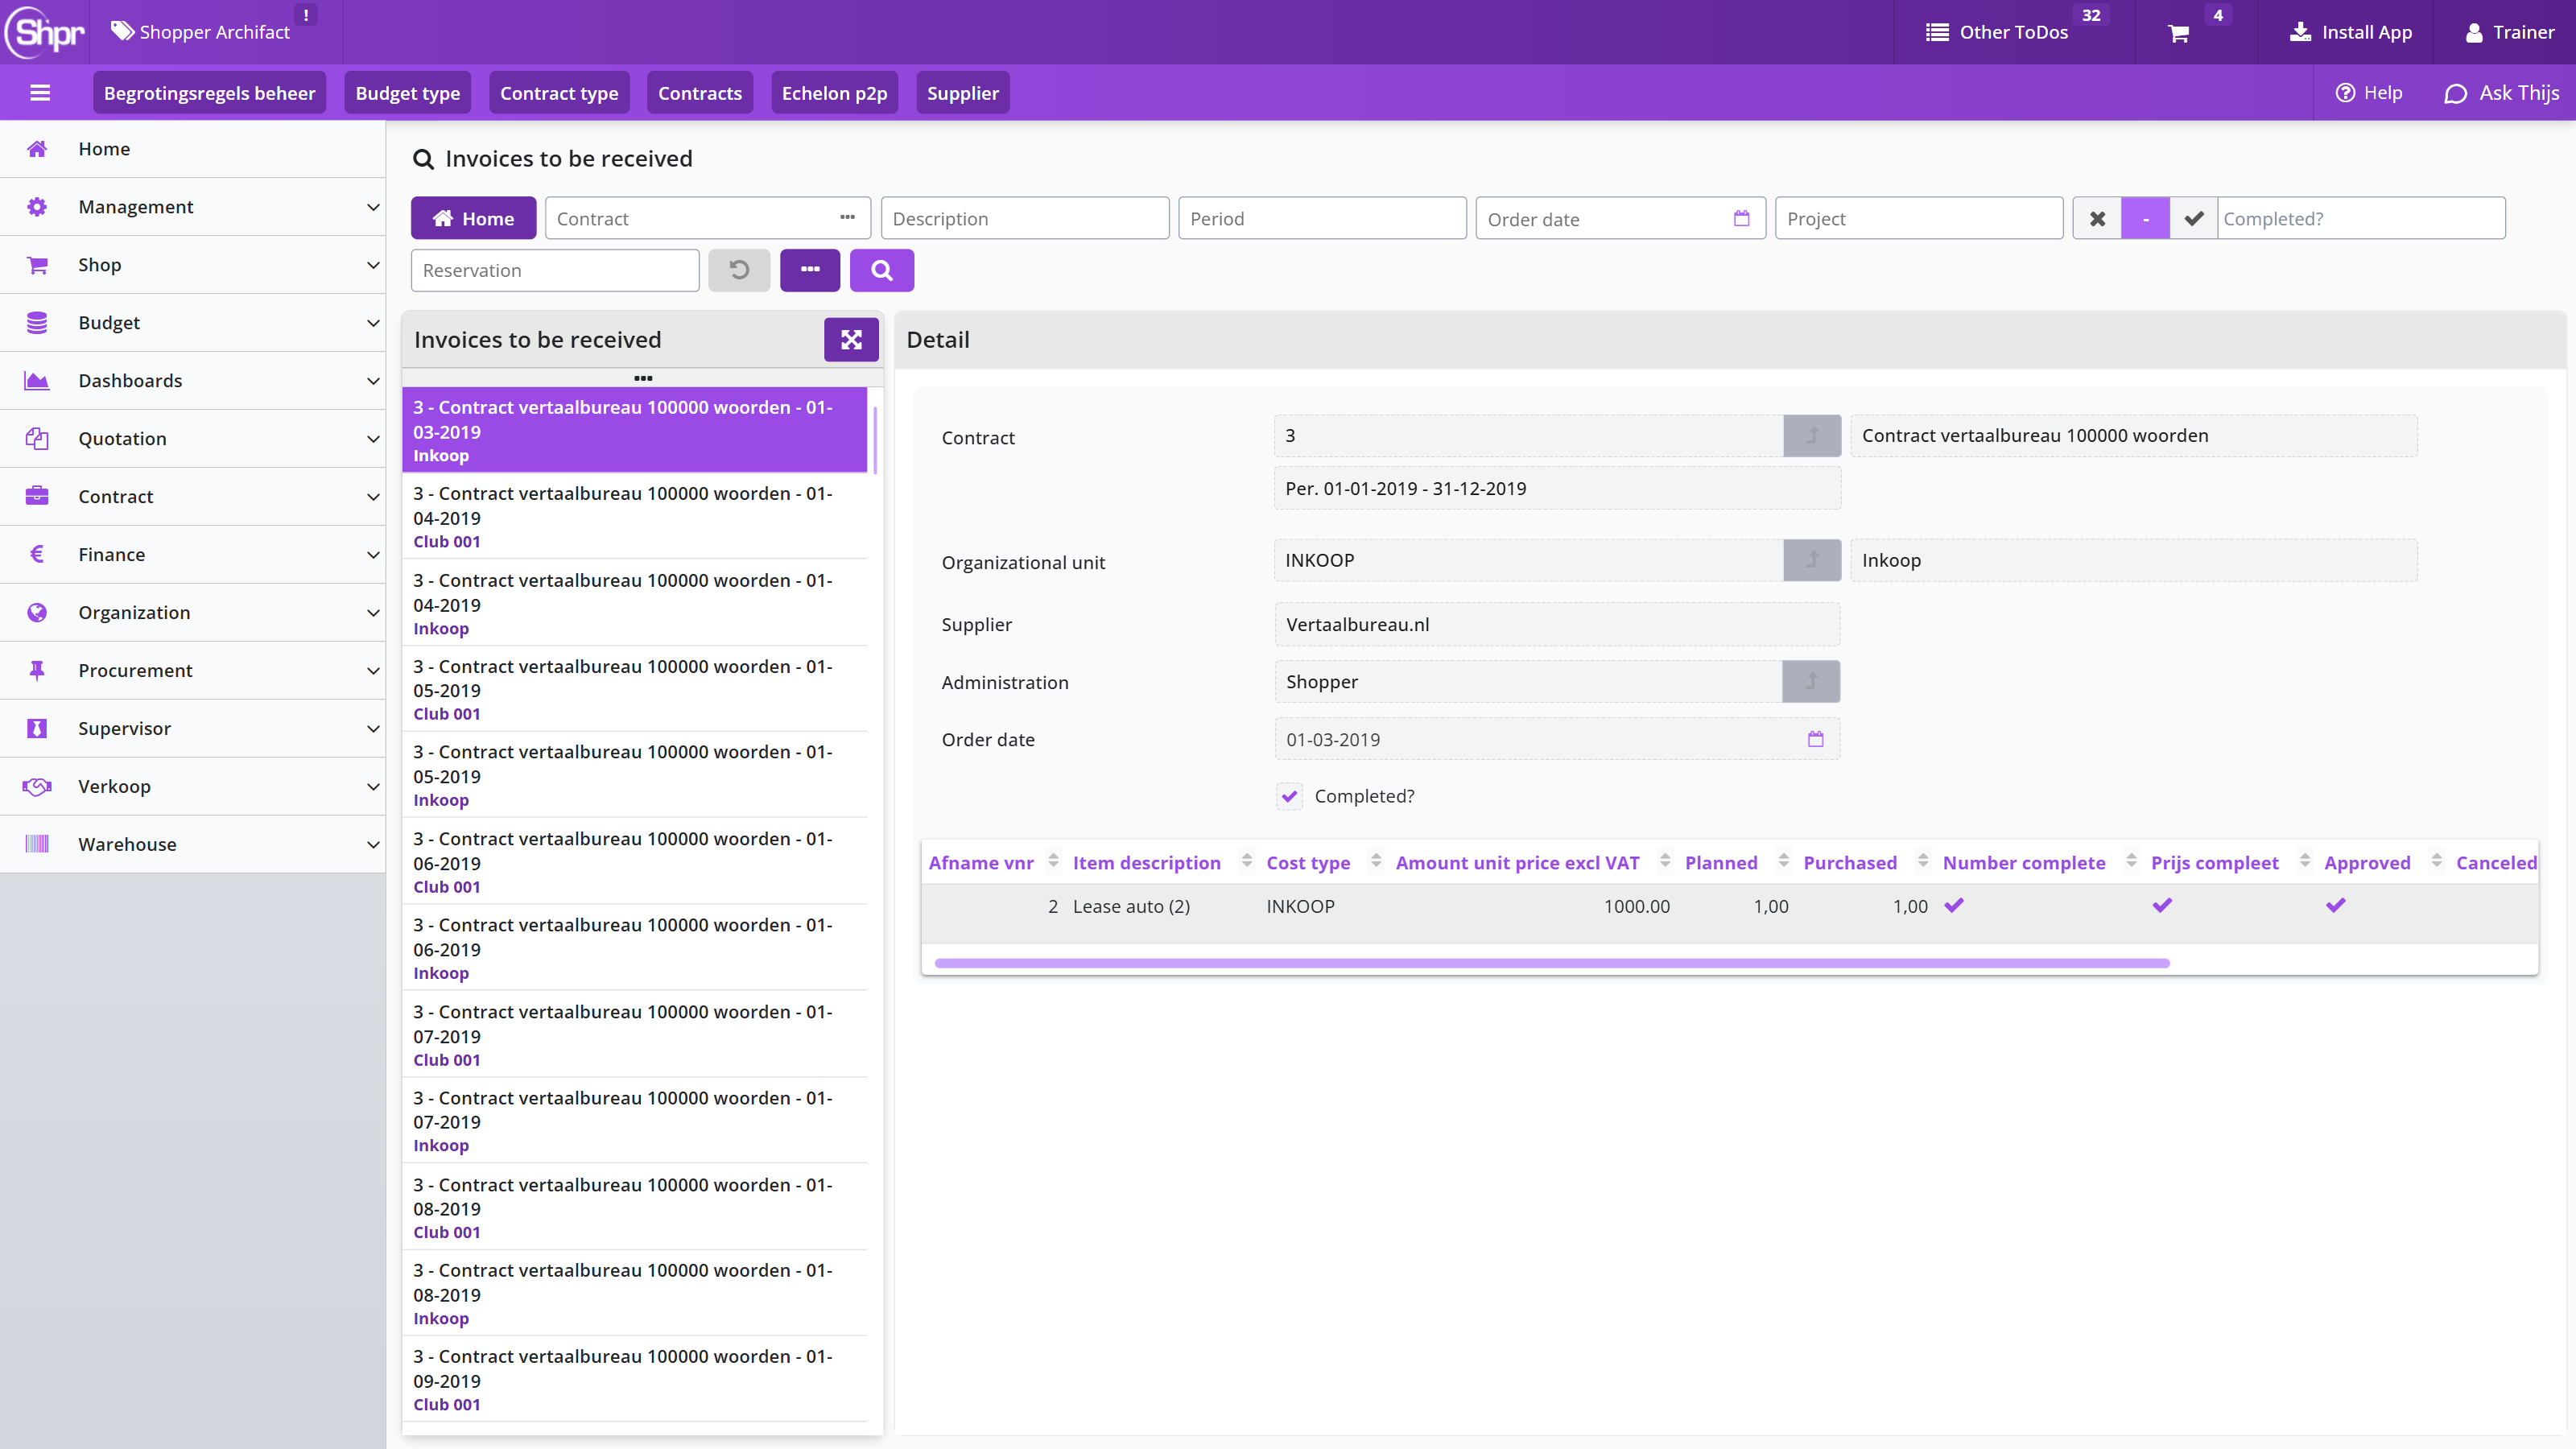2576x1449 pixels.
Task: Open the Contract filter ellipsis lookup
Action: [847, 218]
